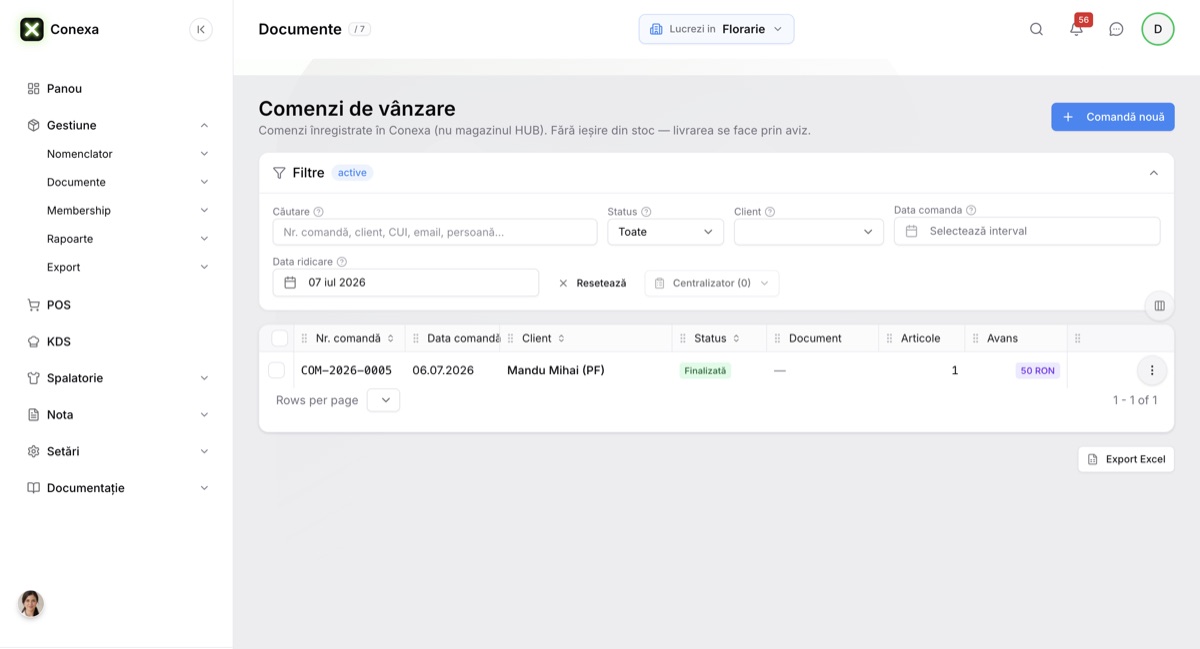Click the Gestiune box icon
This screenshot has height=649, width=1200.
[x=33, y=125]
